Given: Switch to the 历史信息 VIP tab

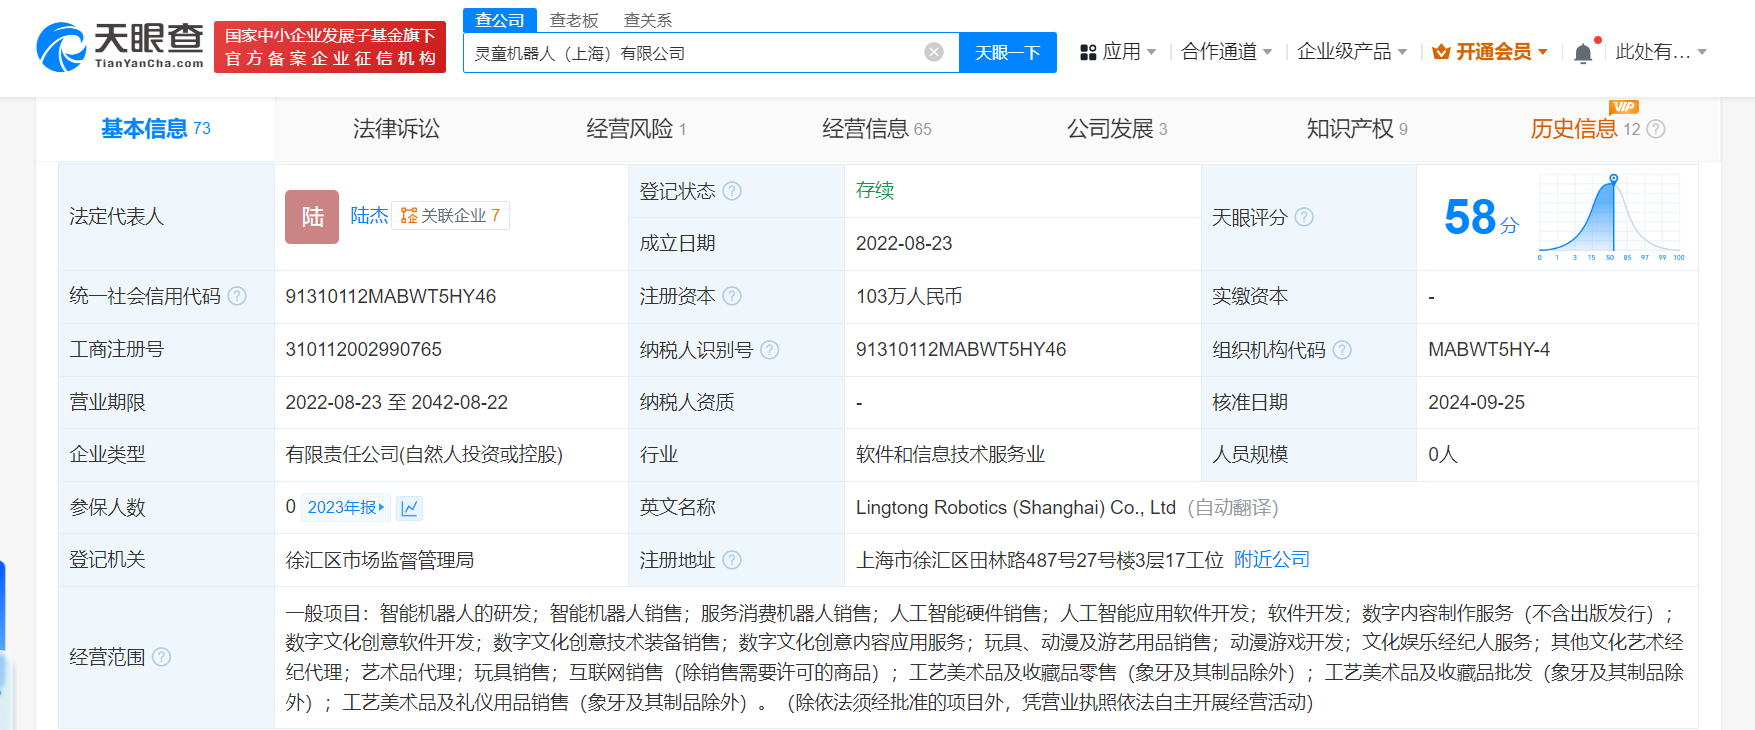Looking at the screenshot, I should (x=1585, y=129).
